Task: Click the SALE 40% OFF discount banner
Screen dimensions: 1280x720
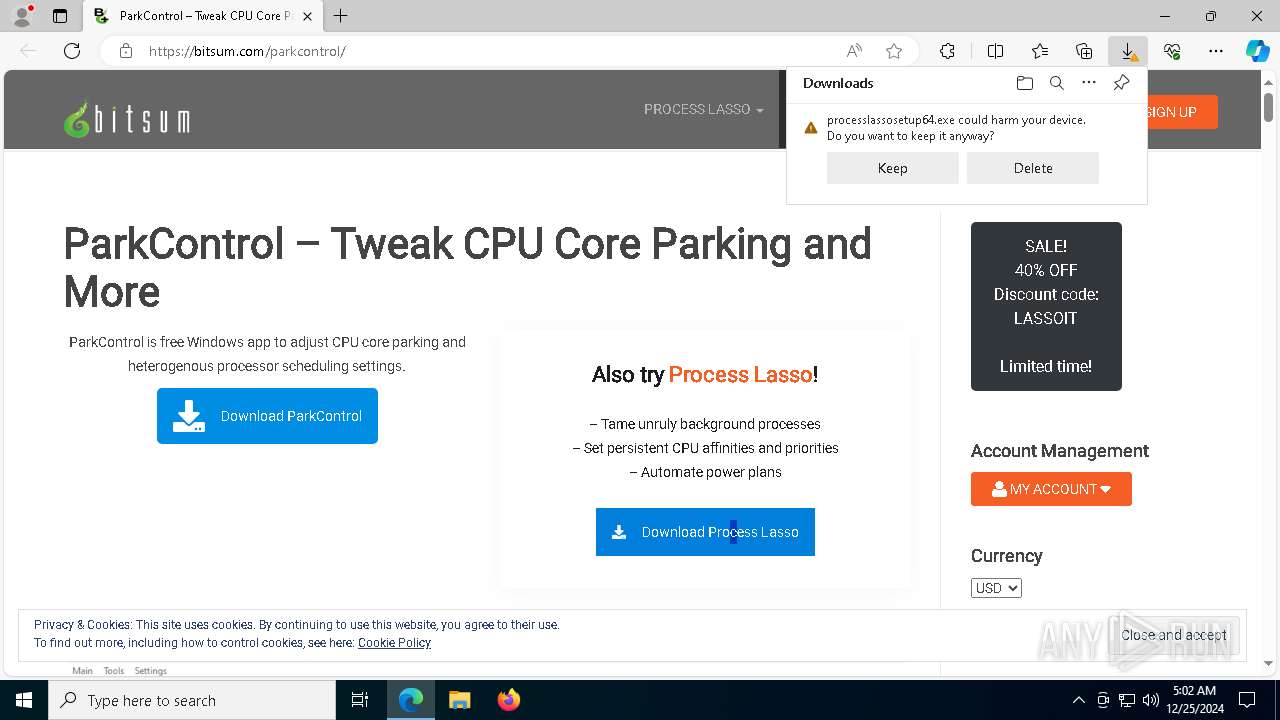Action: (x=1046, y=306)
